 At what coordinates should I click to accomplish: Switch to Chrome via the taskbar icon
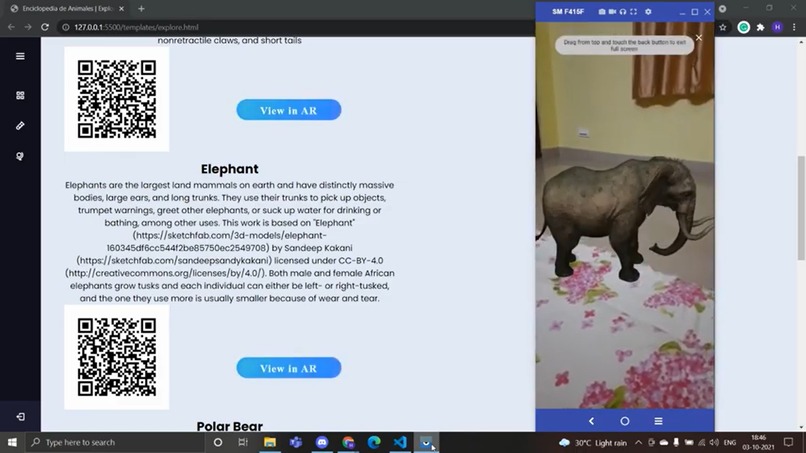coord(348,442)
